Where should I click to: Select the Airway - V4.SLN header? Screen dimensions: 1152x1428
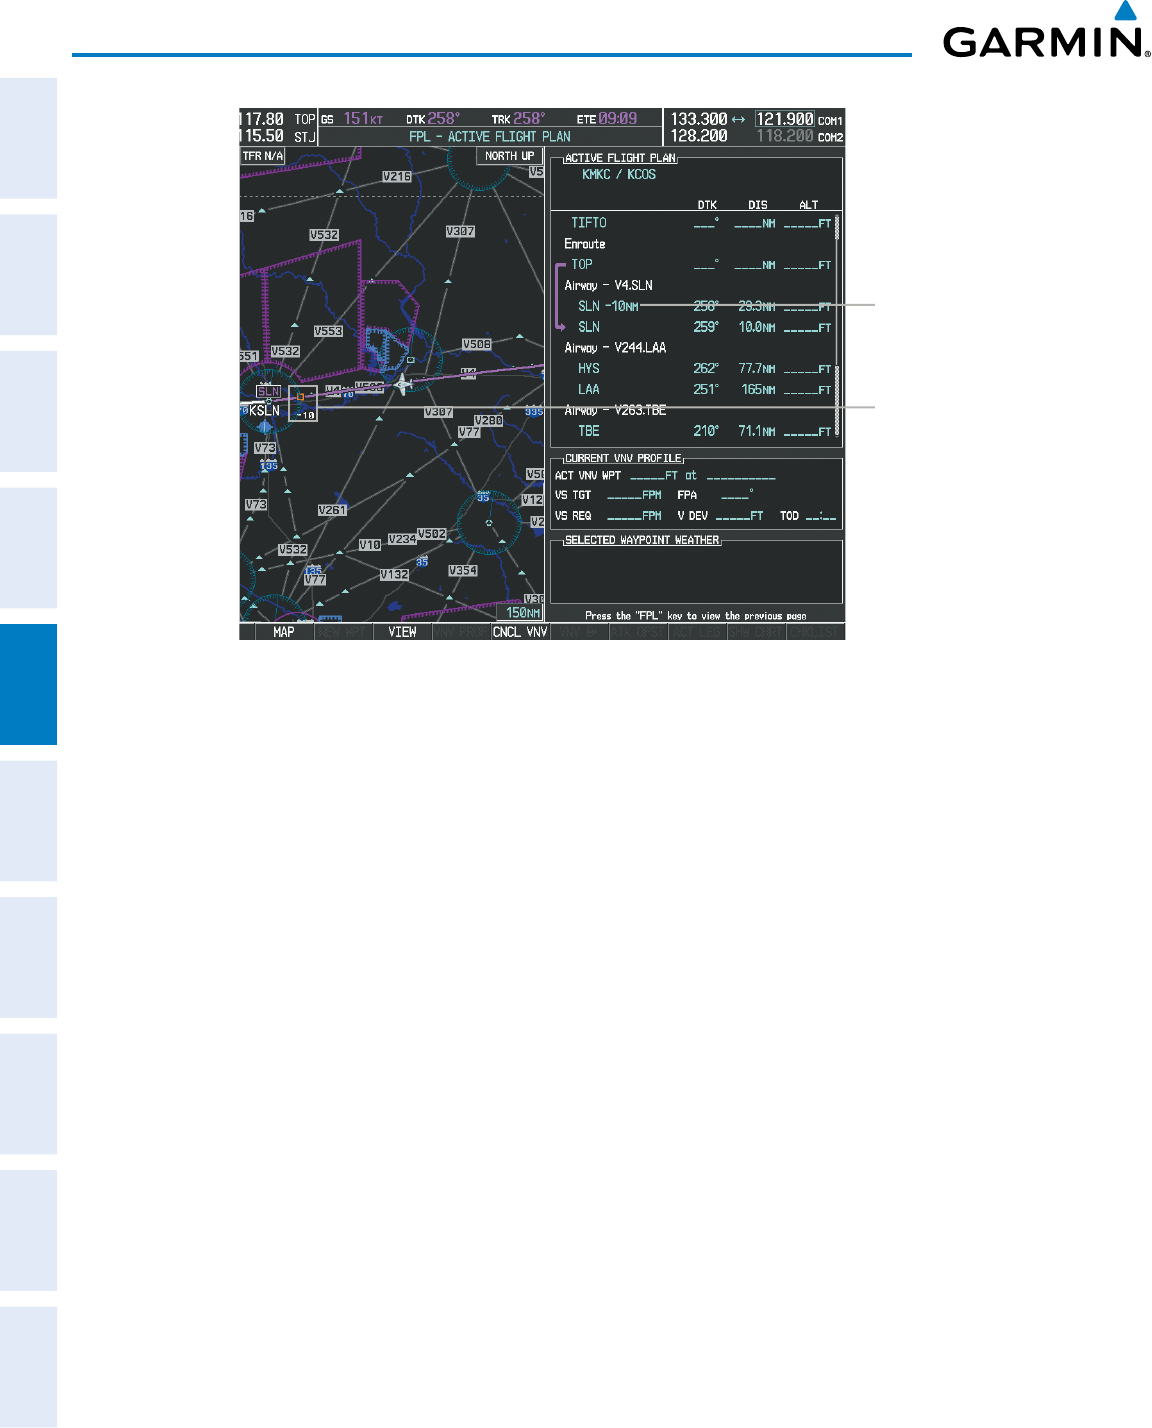tap(609, 286)
